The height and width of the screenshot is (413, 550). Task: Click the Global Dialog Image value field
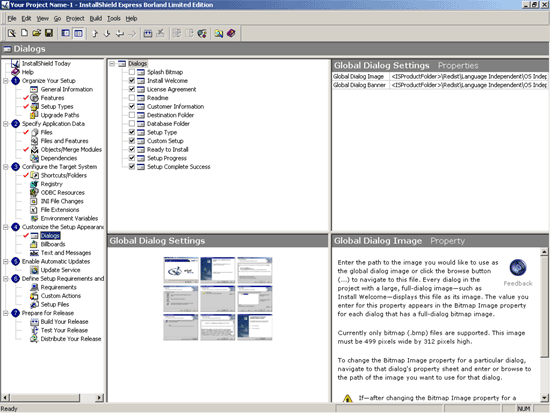point(469,76)
